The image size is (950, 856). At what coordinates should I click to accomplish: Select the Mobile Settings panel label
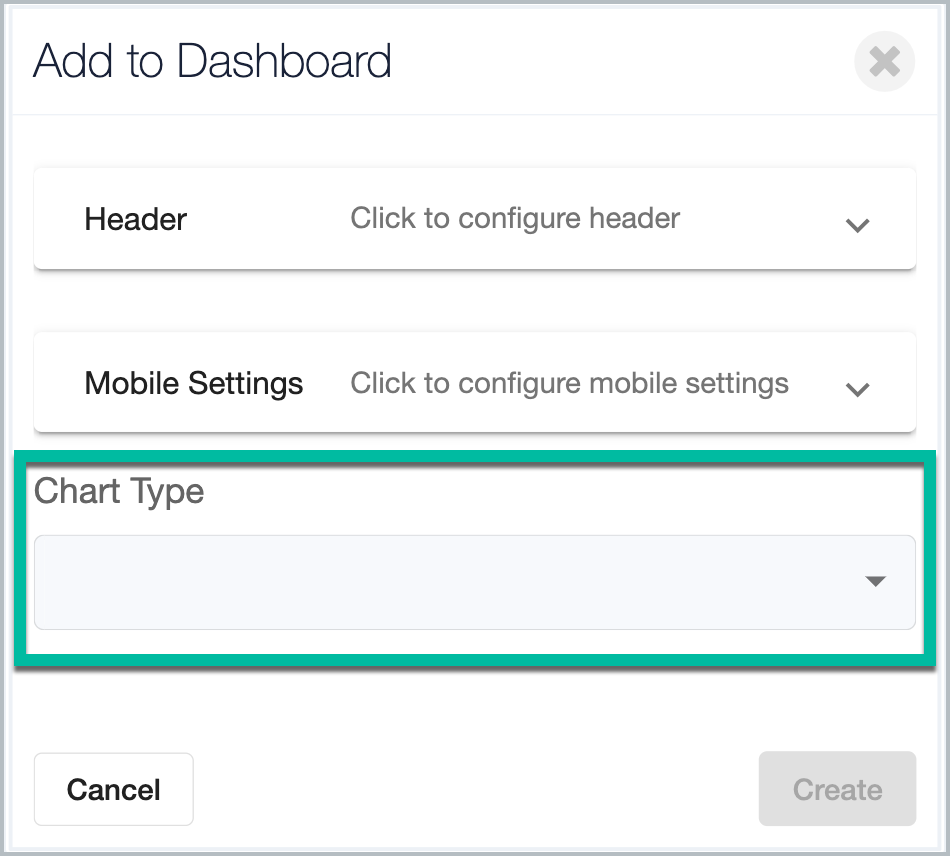194,383
